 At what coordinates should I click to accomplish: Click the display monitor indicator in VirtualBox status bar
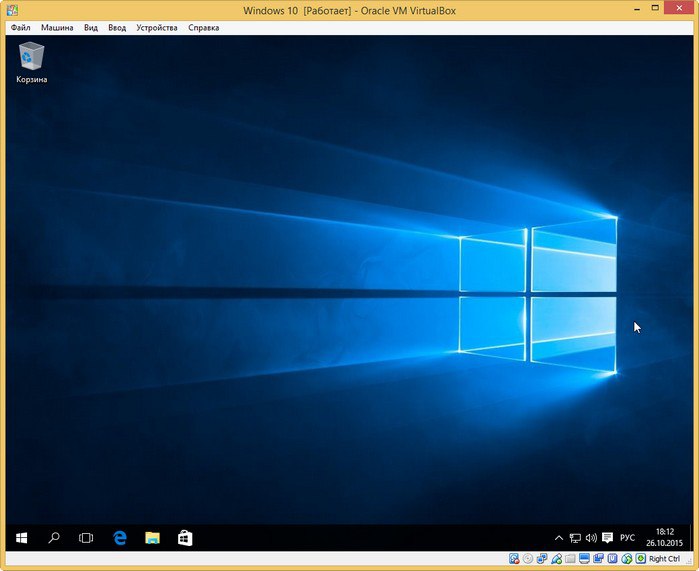pos(584,559)
